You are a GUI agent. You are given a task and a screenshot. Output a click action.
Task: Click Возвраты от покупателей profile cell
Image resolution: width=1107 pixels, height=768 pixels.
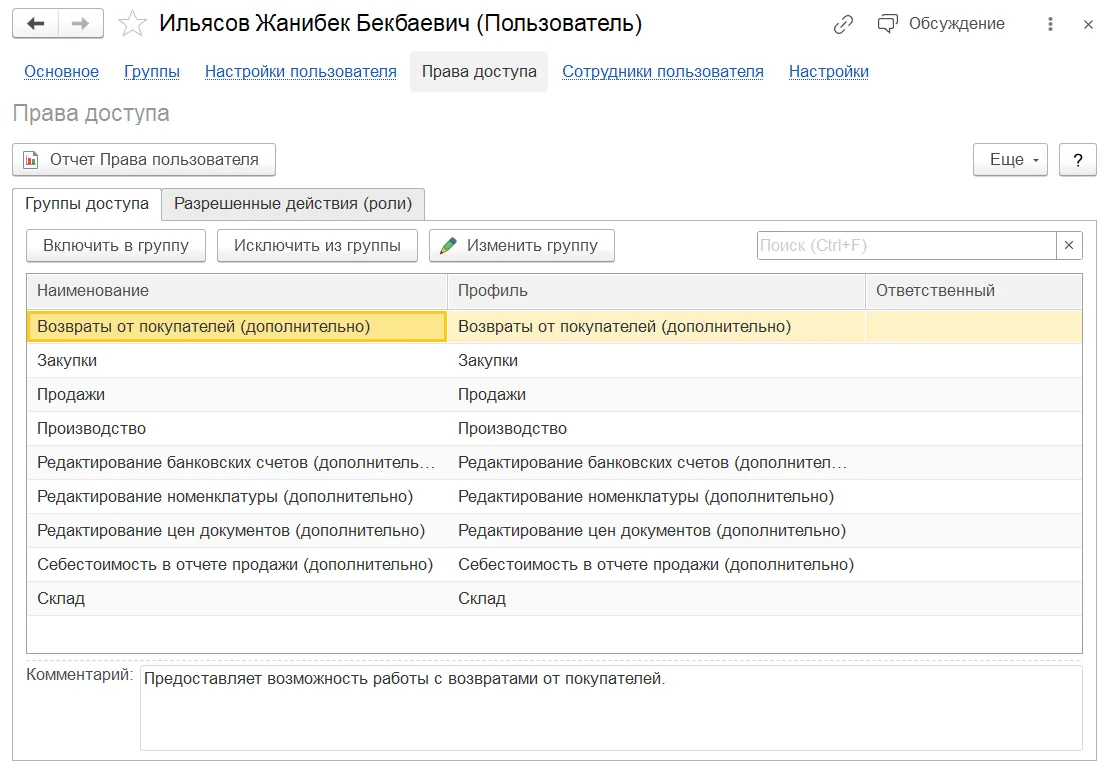[656, 327]
